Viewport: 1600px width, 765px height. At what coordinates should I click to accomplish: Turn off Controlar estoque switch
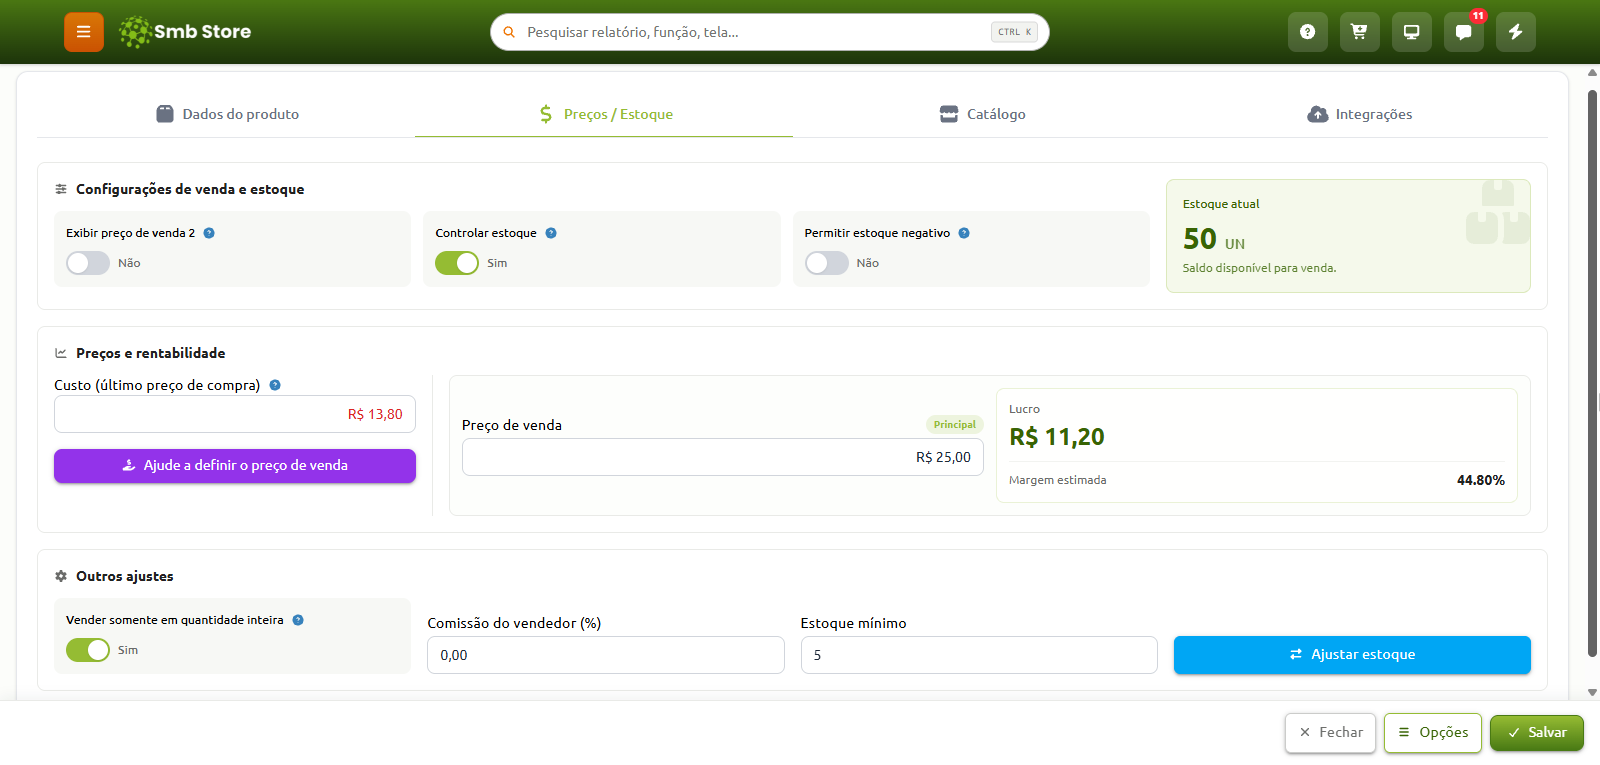pos(457,263)
